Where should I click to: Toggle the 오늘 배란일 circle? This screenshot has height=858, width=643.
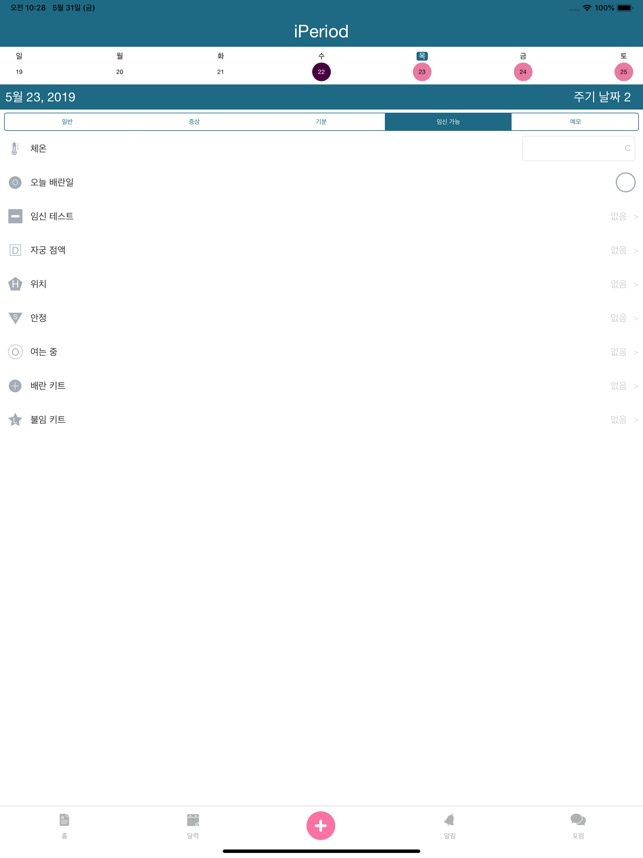coord(625,182)
